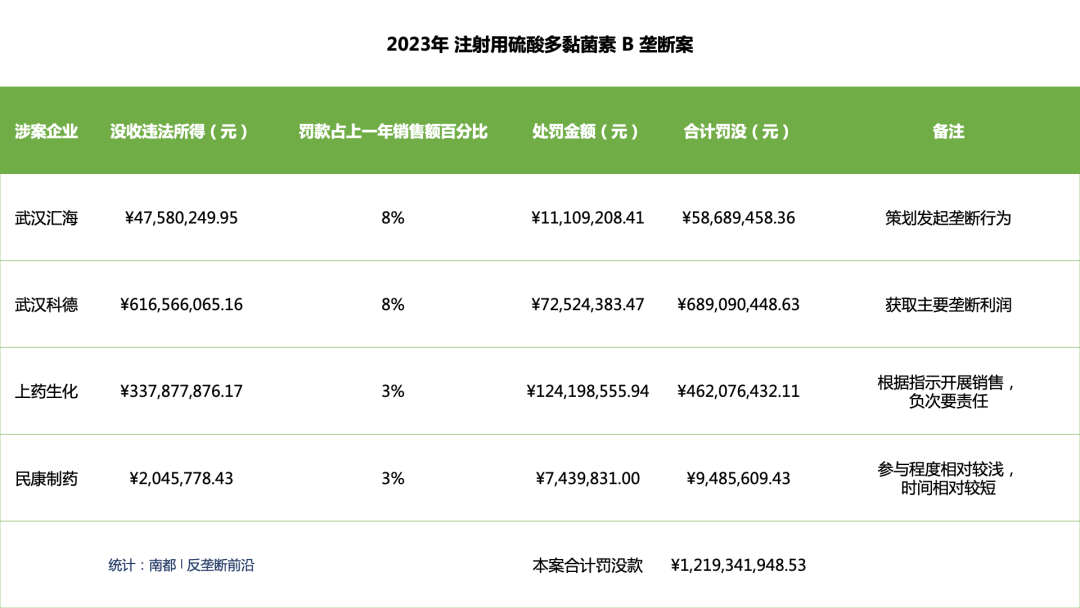Click the title 2023年 注射用硫酸多黏菌素 B 垄断案
This screenshot has width=1080, height=608.
(540, 44)
